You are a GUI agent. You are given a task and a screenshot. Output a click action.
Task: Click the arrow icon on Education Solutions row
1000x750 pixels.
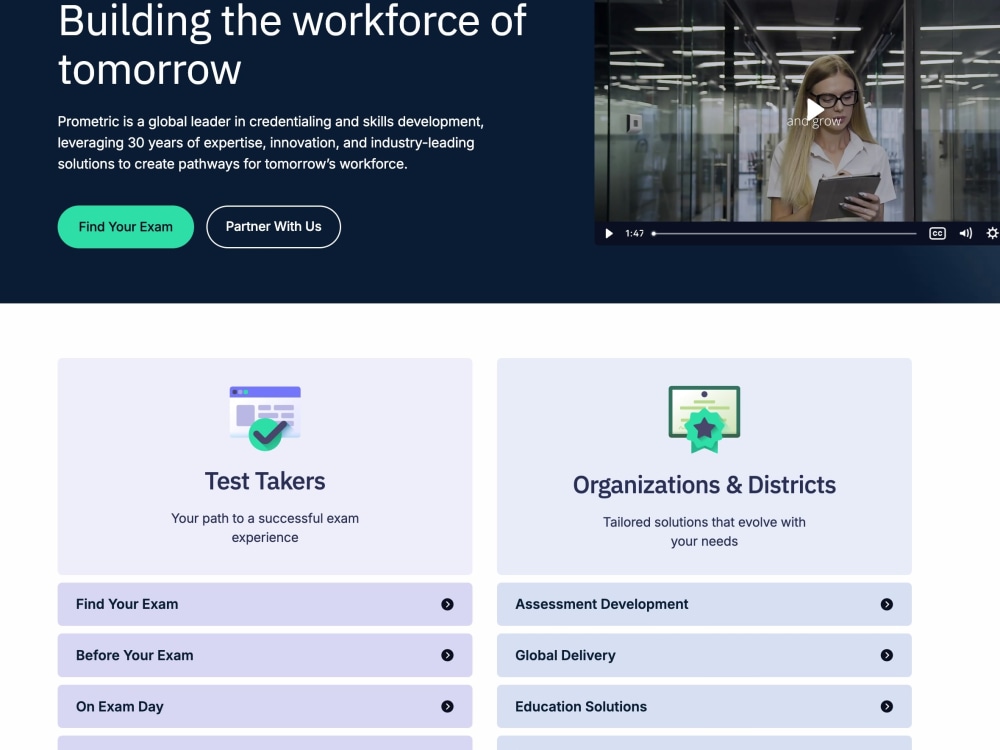[886, 707]
